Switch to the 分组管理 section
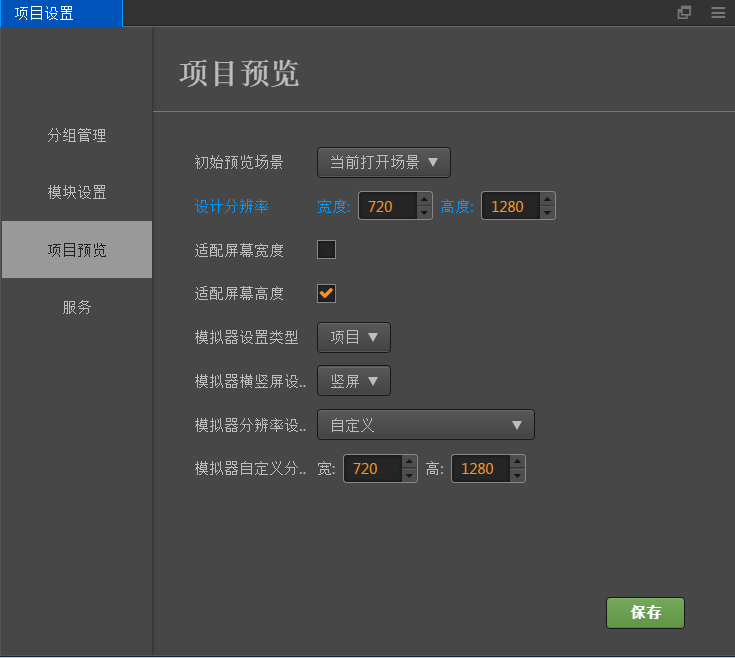The height and width of the screenshot is (658, 735). tap(77, 136)
